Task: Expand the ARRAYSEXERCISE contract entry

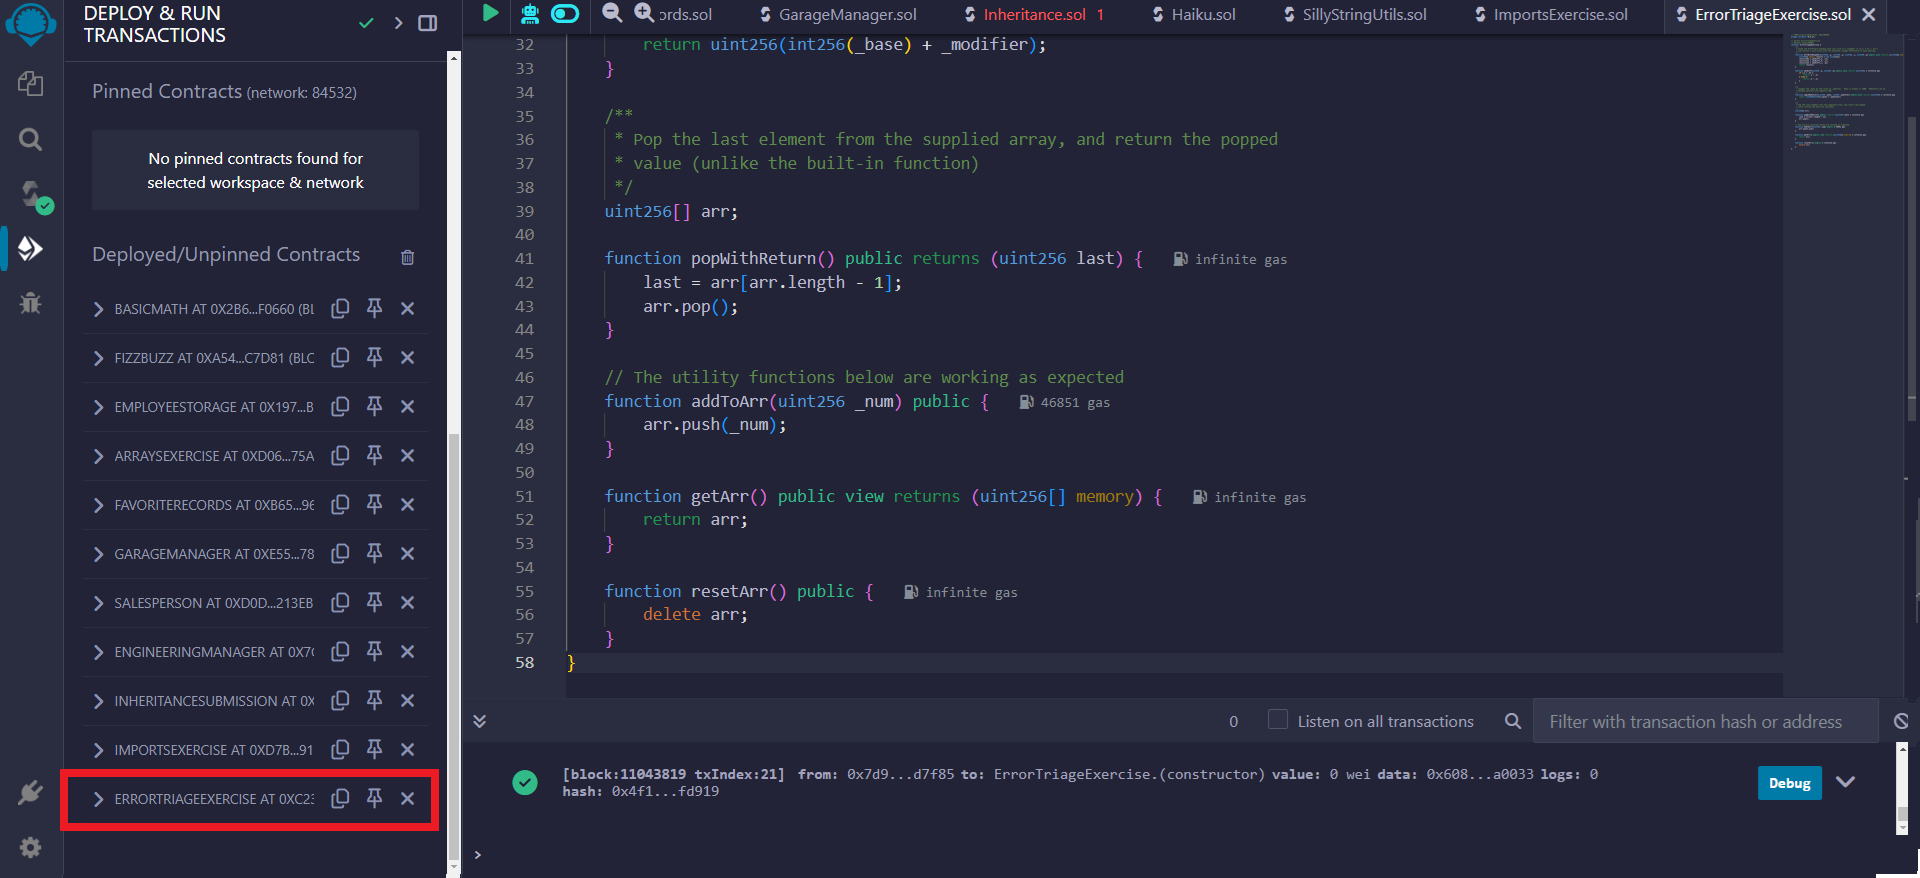Action: point(98,456)
